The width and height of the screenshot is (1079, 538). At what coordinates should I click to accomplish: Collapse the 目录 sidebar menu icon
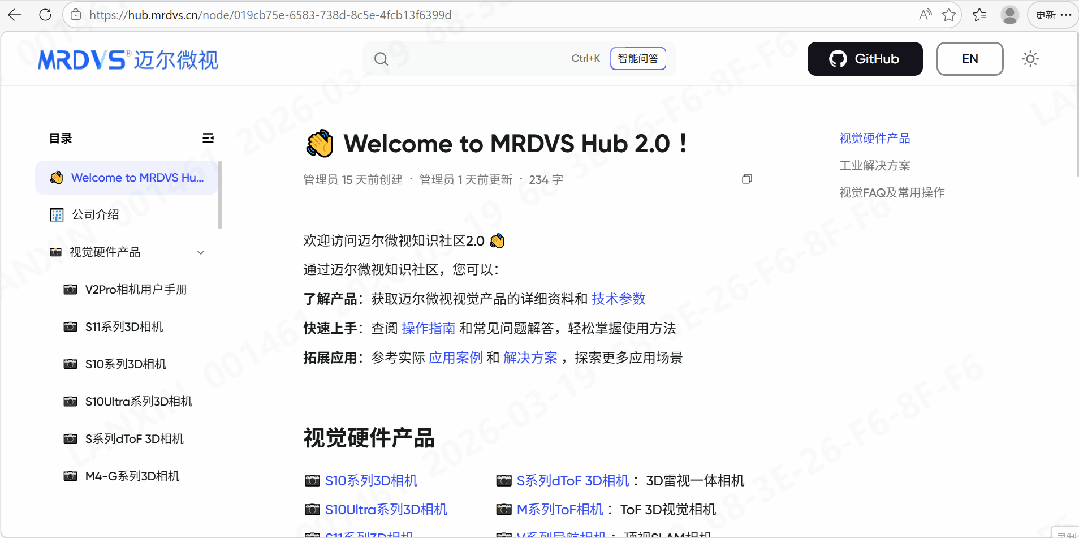pyautogui.click(x=208, y=138)
